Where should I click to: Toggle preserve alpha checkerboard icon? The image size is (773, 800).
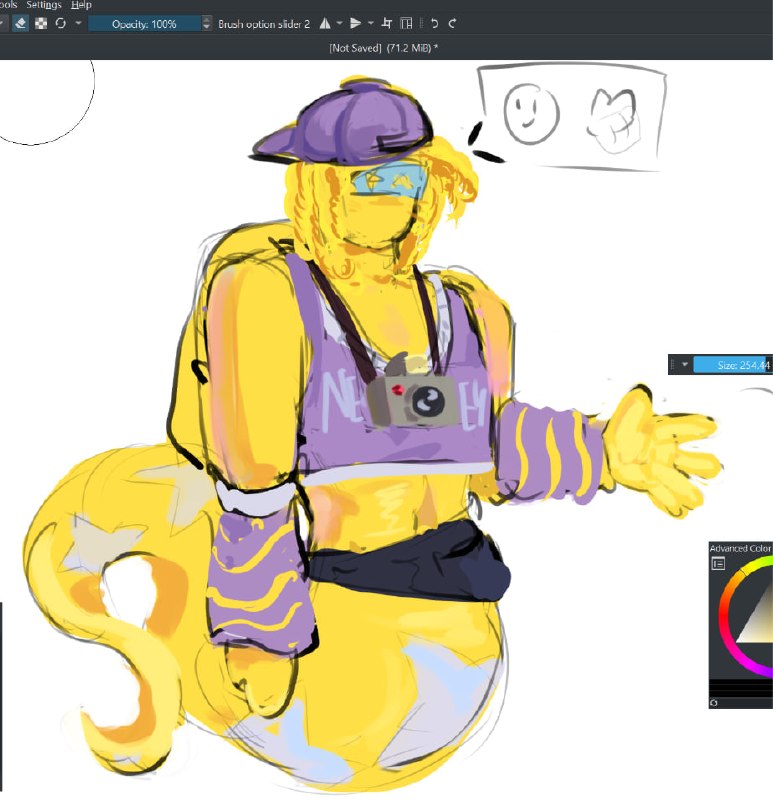coord(41,23)
